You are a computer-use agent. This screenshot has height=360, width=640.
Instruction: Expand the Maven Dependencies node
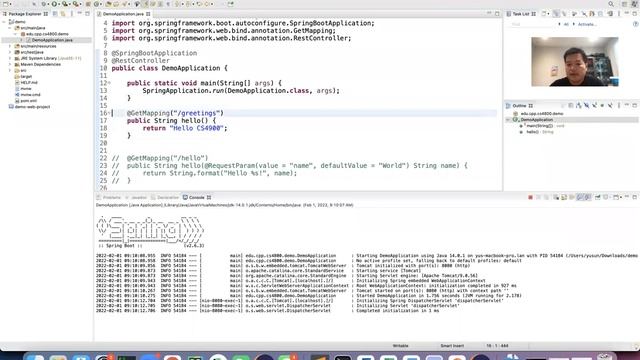10,64
